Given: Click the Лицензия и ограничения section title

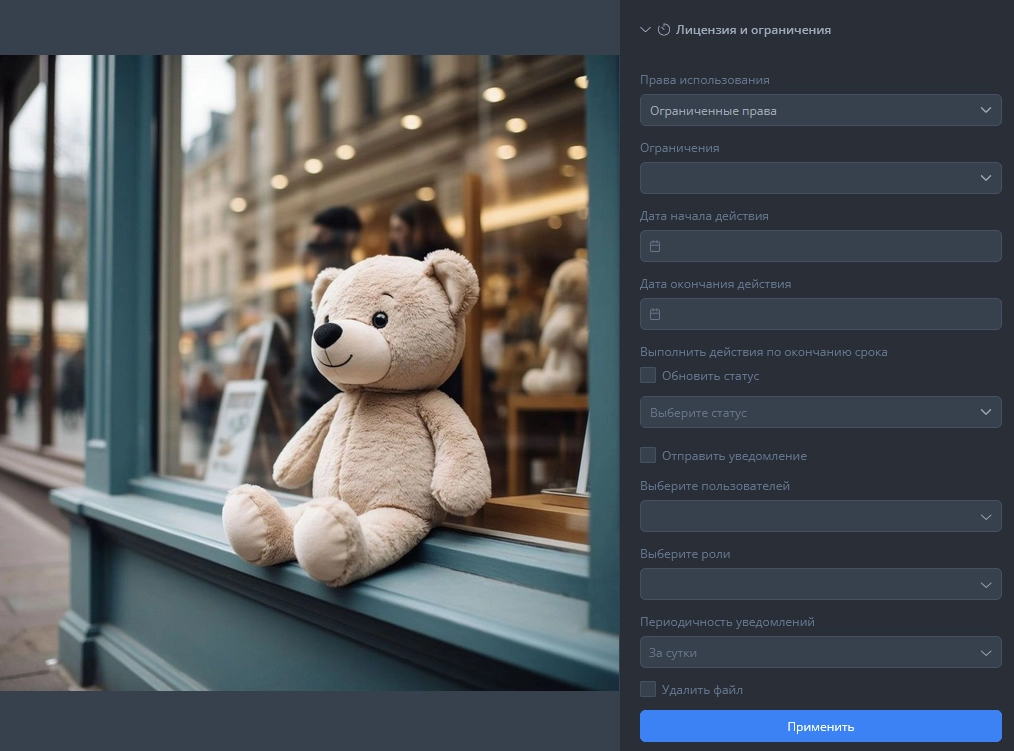Looking at the screenshot, I should [753, 30].
